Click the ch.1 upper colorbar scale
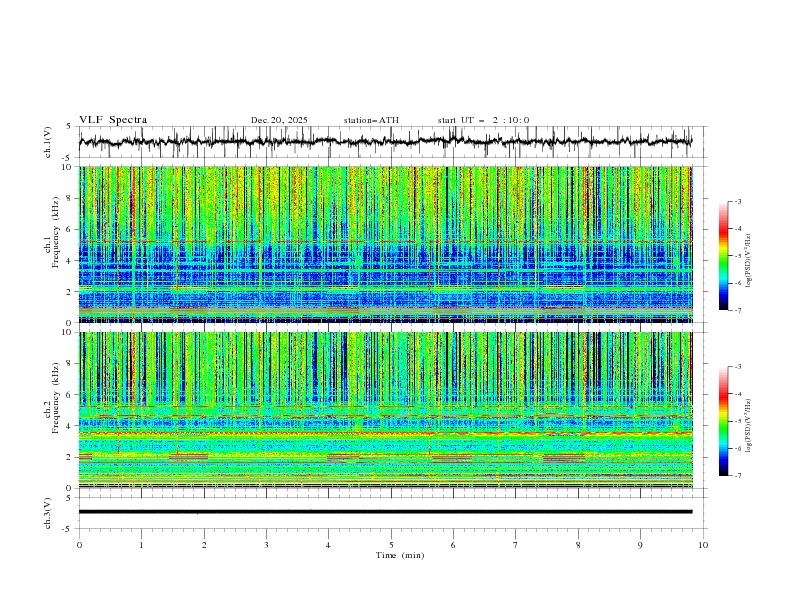792x612 pixels. [x=723, y=256]
